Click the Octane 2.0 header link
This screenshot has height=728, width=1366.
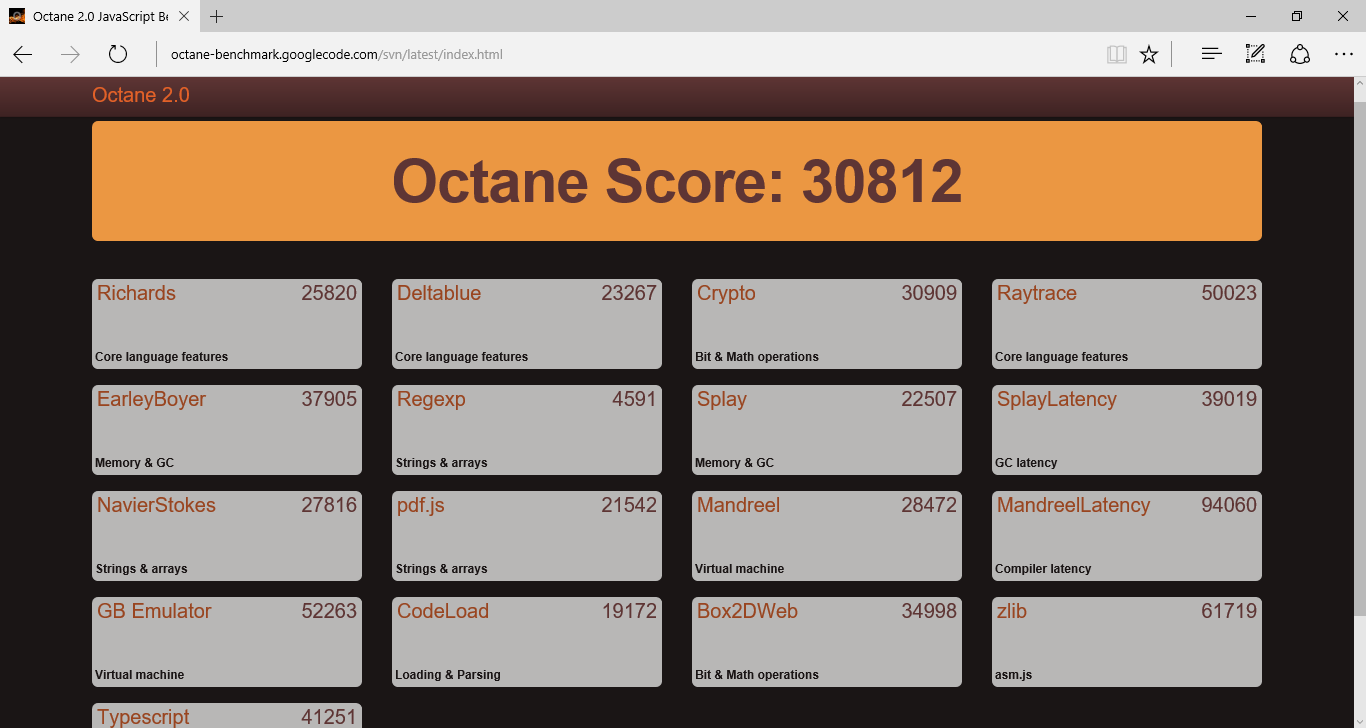(x=141, y=95)
